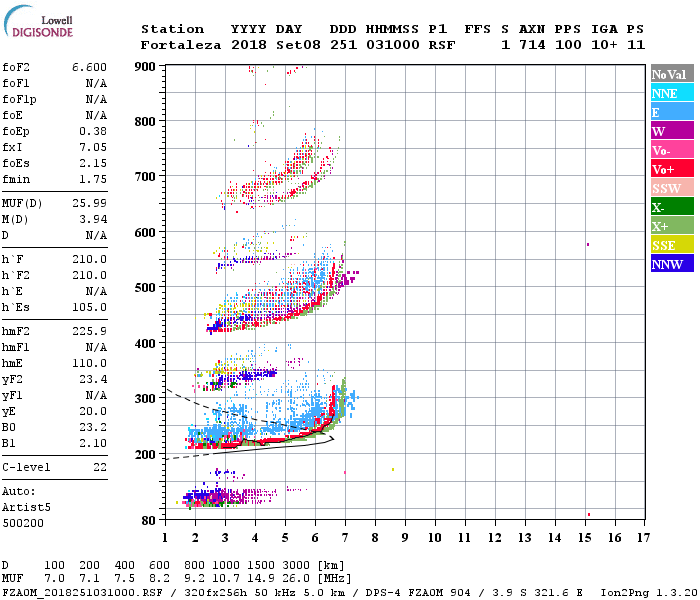The image size is (700, 600).
Task: Click the B1 value 2.10
Action: pos(93,443)
